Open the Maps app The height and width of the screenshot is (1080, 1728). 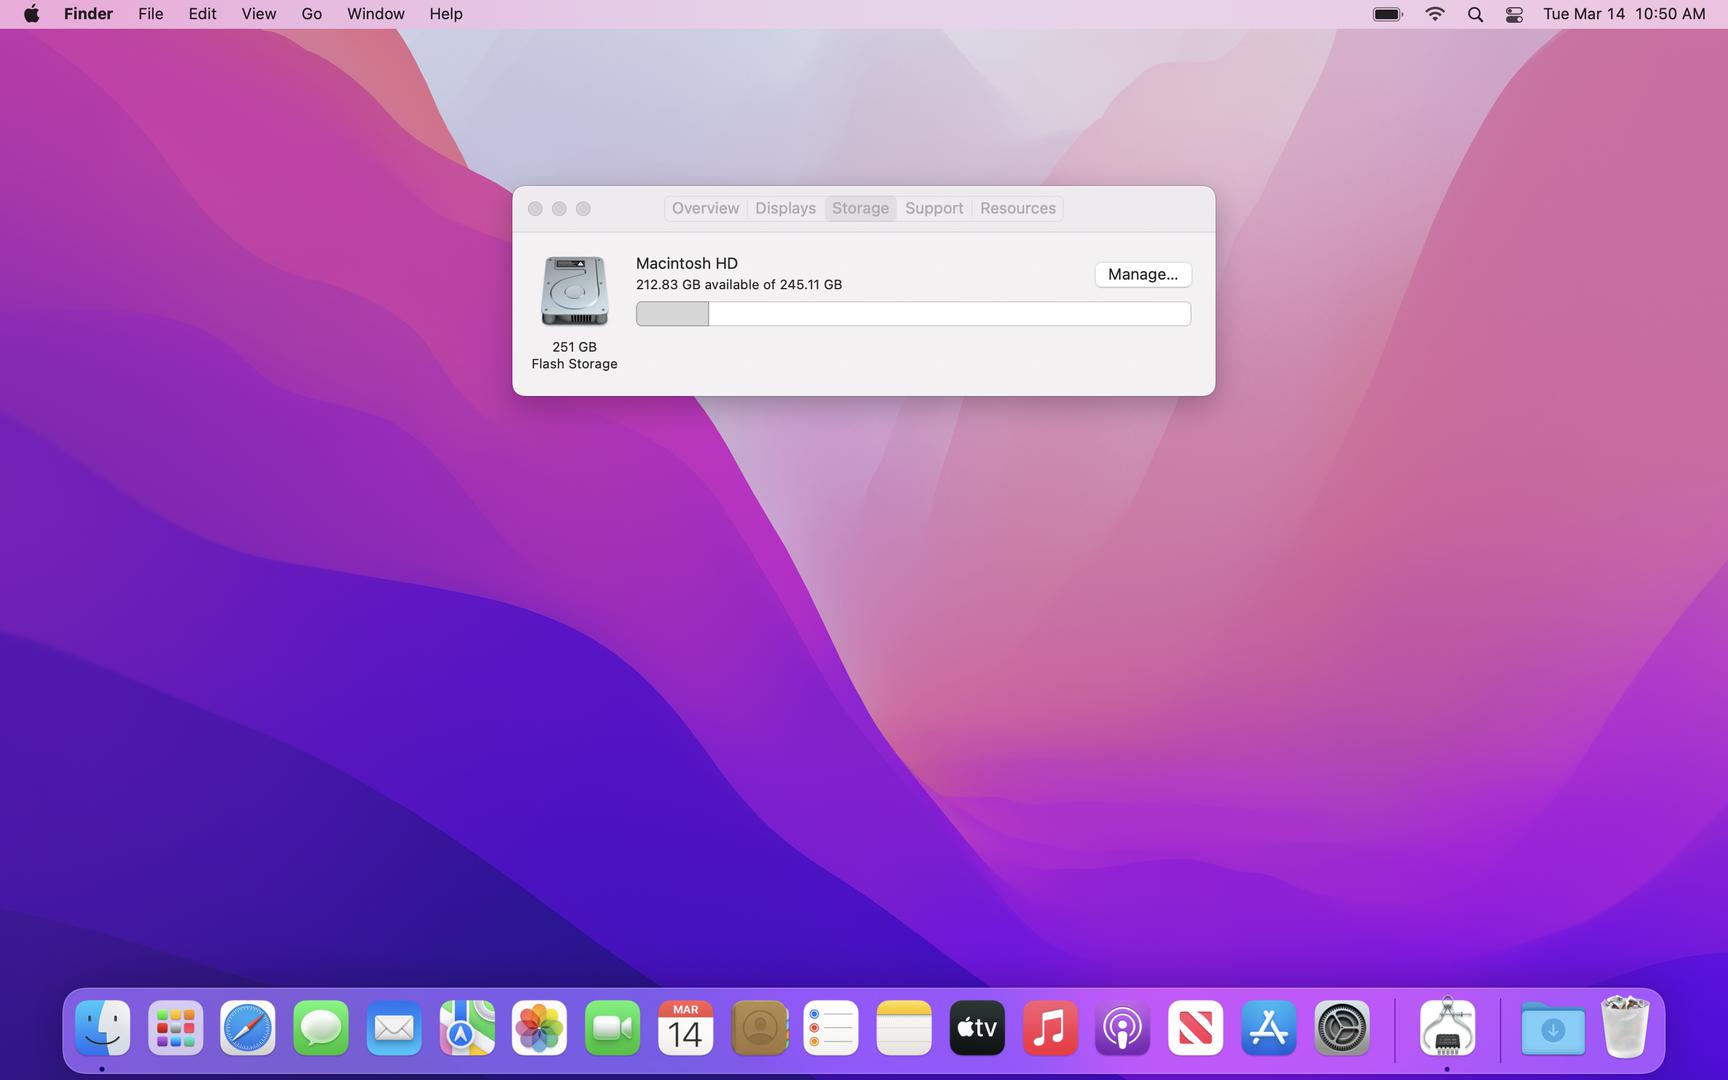pyautogui.click(x=466, y=1027)
